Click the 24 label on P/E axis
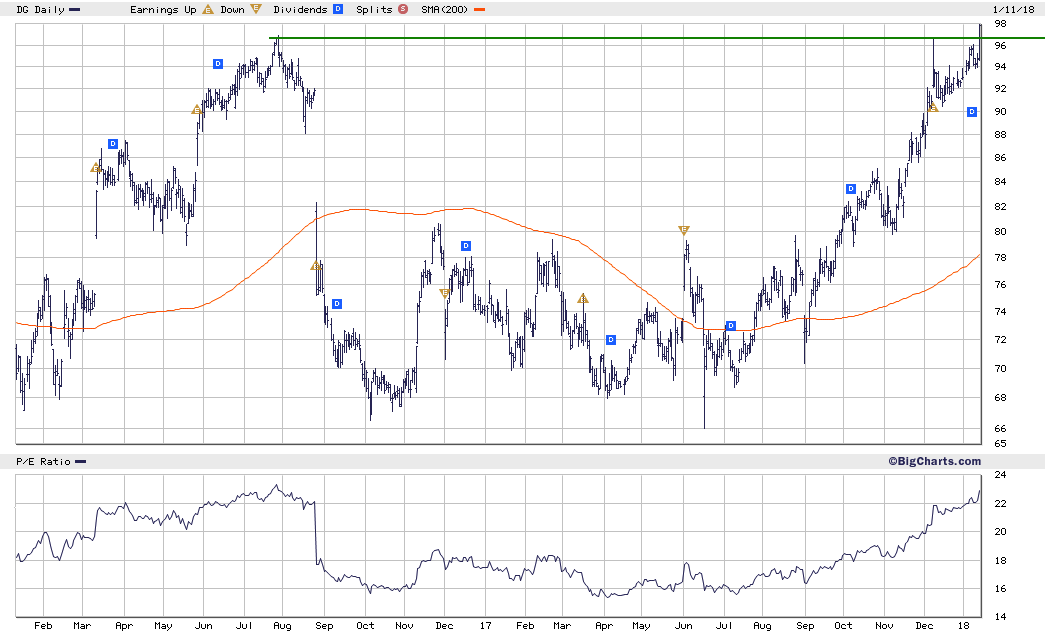 (x=1000, y=475)
